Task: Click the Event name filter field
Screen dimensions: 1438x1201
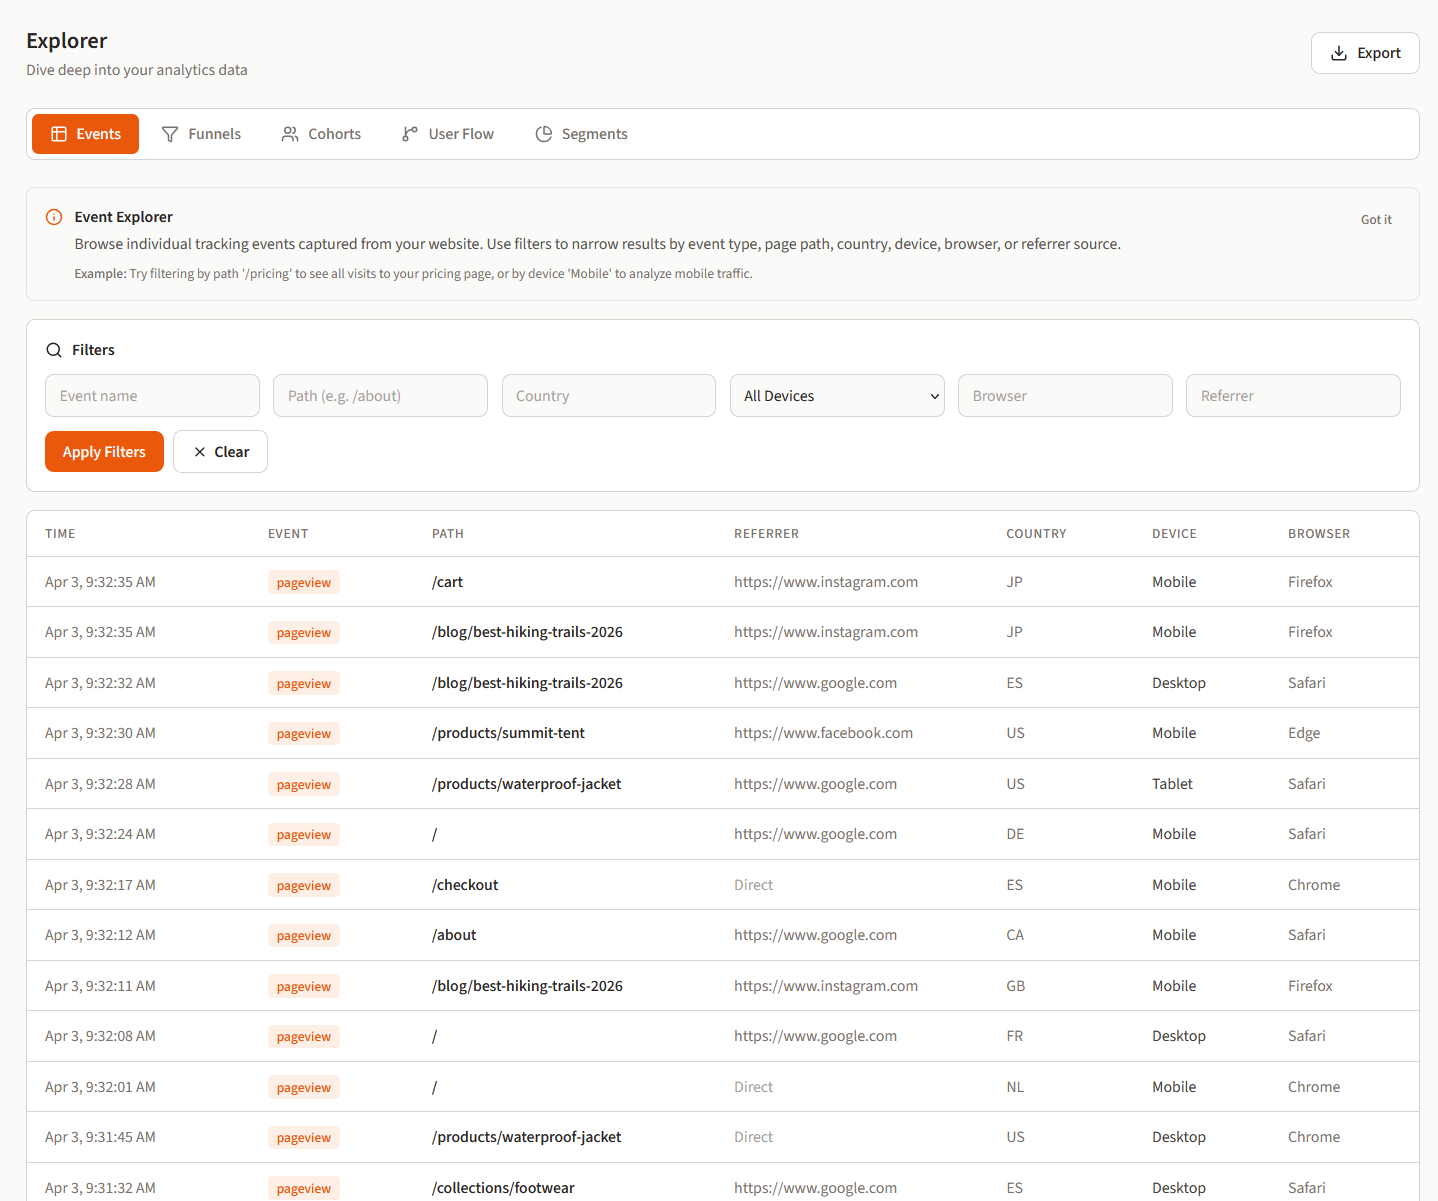Action: [x=152, y=395]
